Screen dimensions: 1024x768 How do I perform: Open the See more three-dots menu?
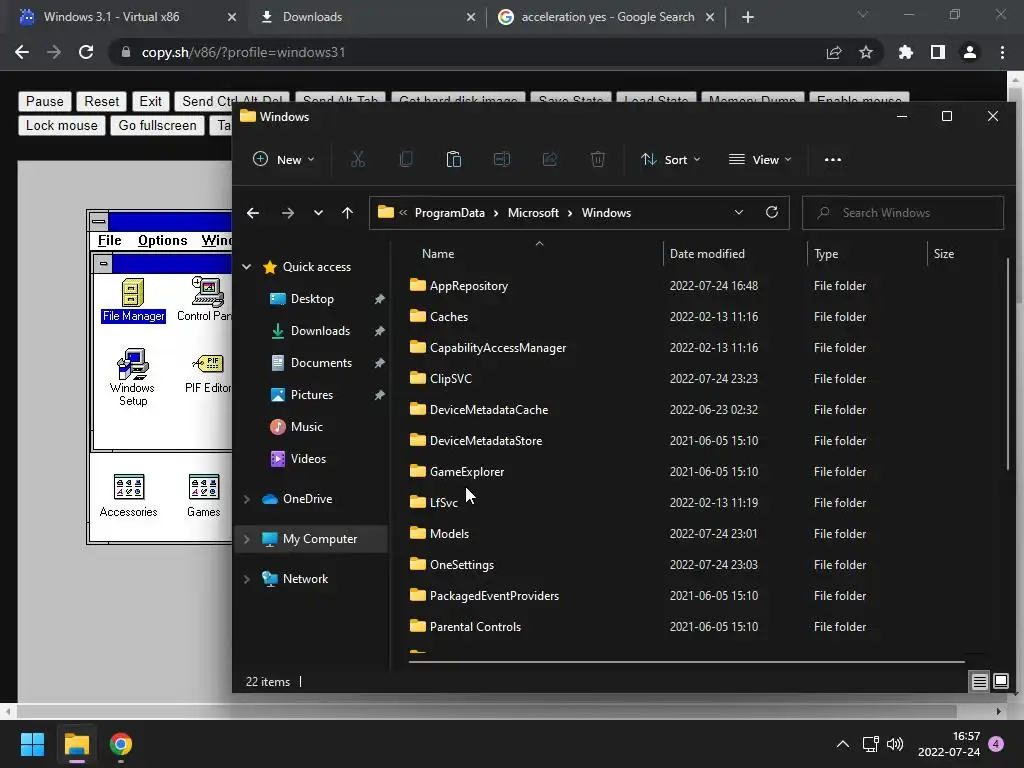coord(833,159)
